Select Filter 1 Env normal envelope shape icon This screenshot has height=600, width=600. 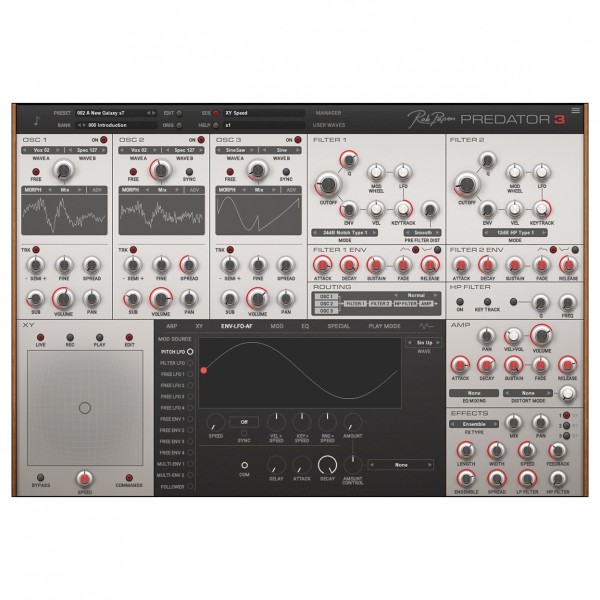[x=405, y=250]
